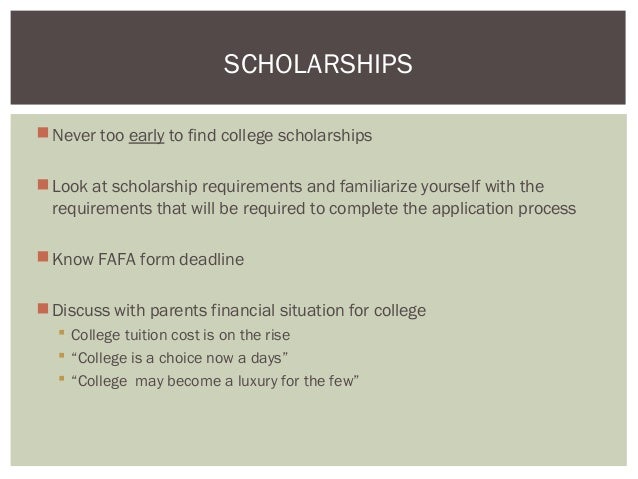This screenshot has height=479, width=638.
Task: Click the empty green area below the last bullet
Action: [x=318, y=430]
